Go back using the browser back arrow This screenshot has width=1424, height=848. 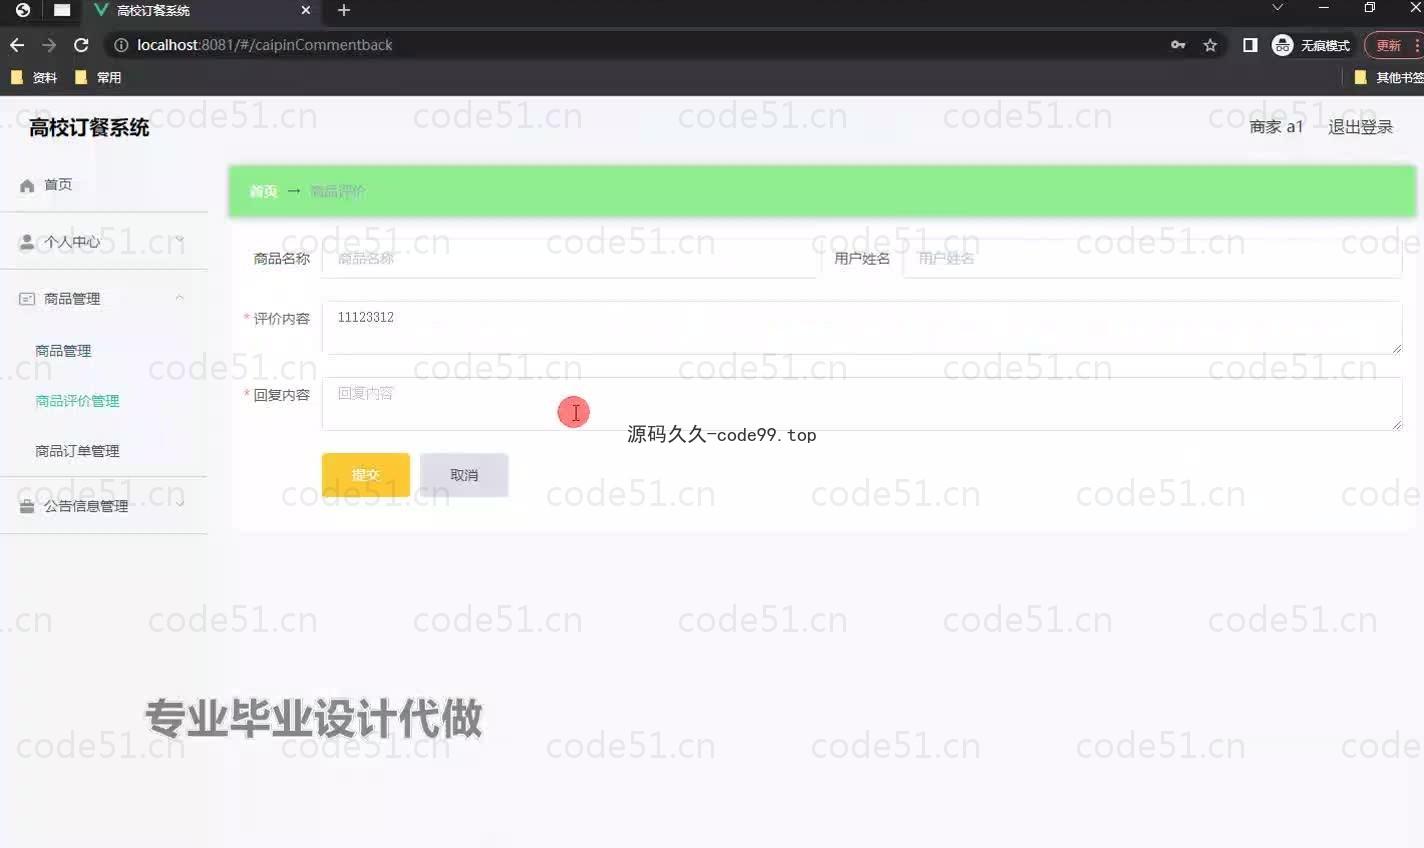[x=16, y=45]
